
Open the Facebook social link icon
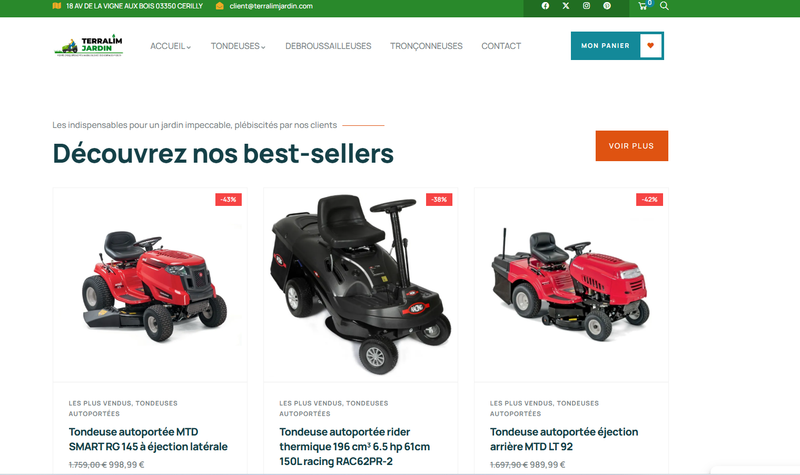(545, 6)
